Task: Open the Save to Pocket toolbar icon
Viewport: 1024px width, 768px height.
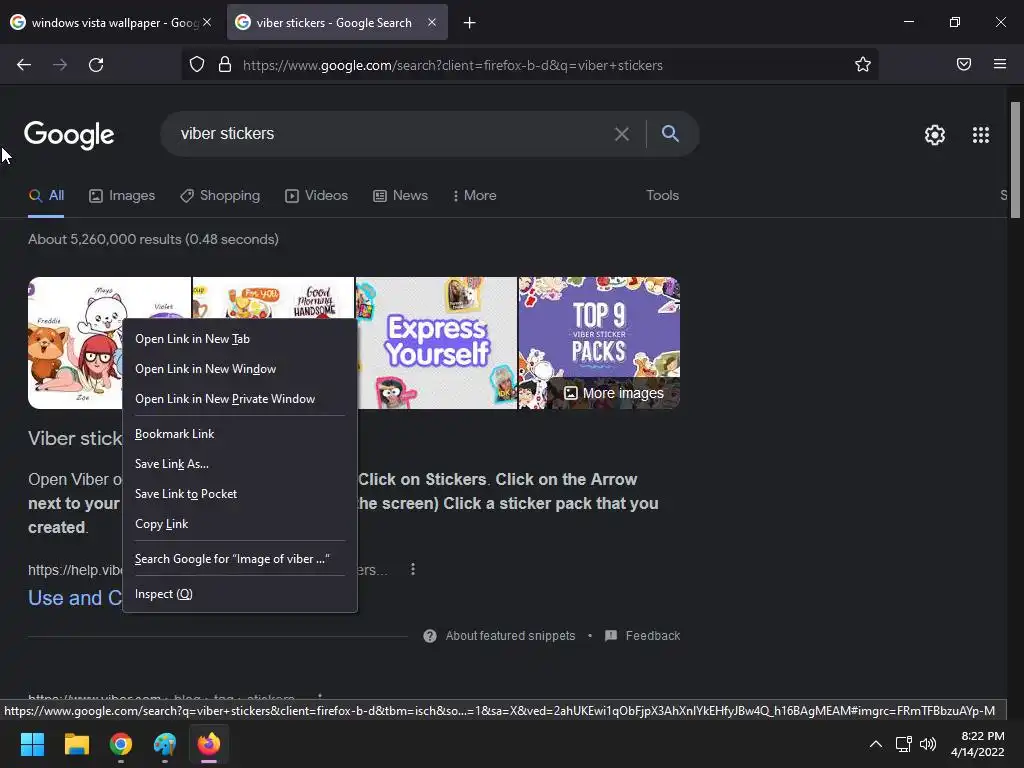Action: pos(964,65)
